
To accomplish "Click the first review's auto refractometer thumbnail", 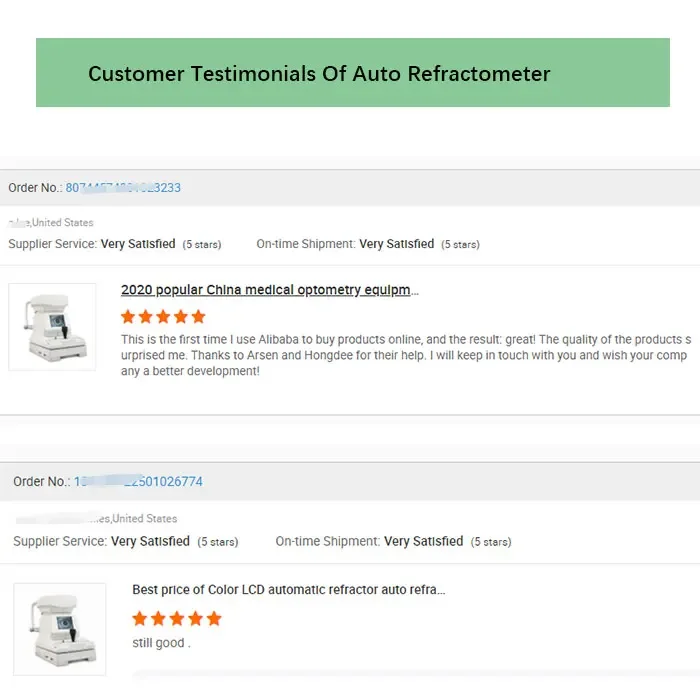I will [x=52, y=327].
